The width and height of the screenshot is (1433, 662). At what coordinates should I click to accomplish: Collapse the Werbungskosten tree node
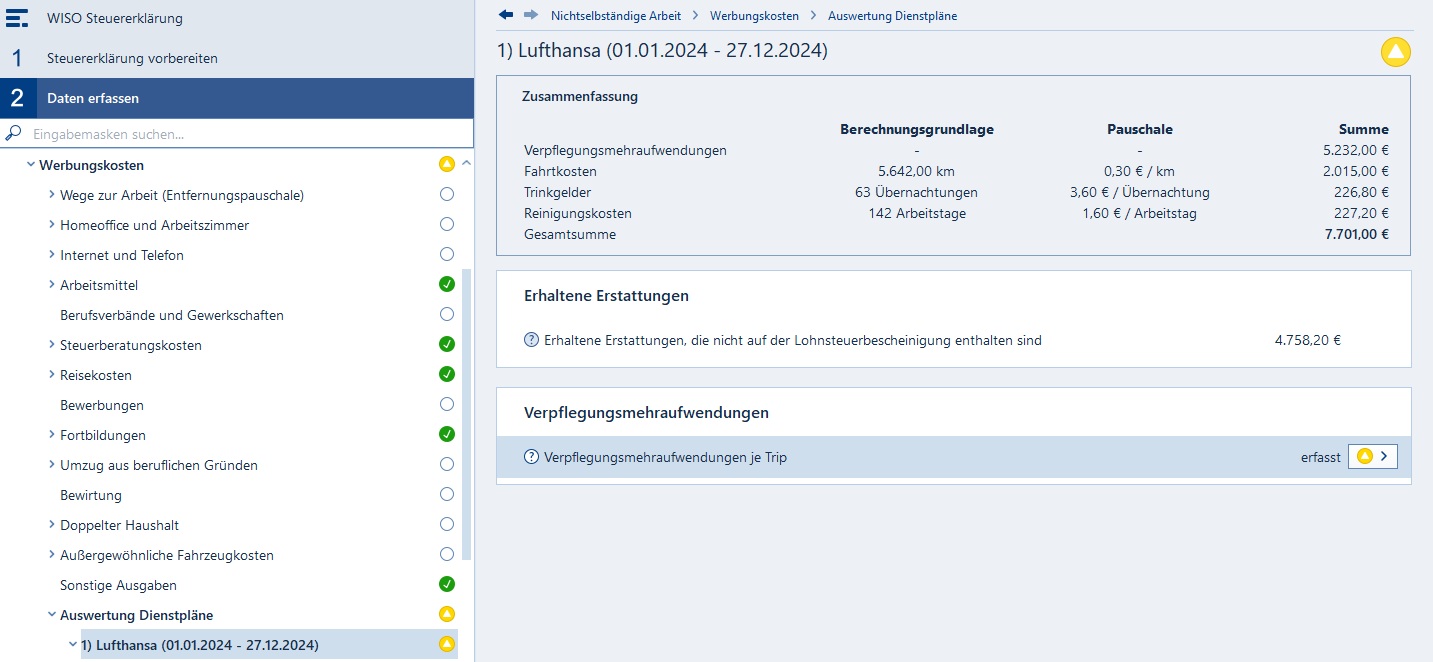pos(30,165)
